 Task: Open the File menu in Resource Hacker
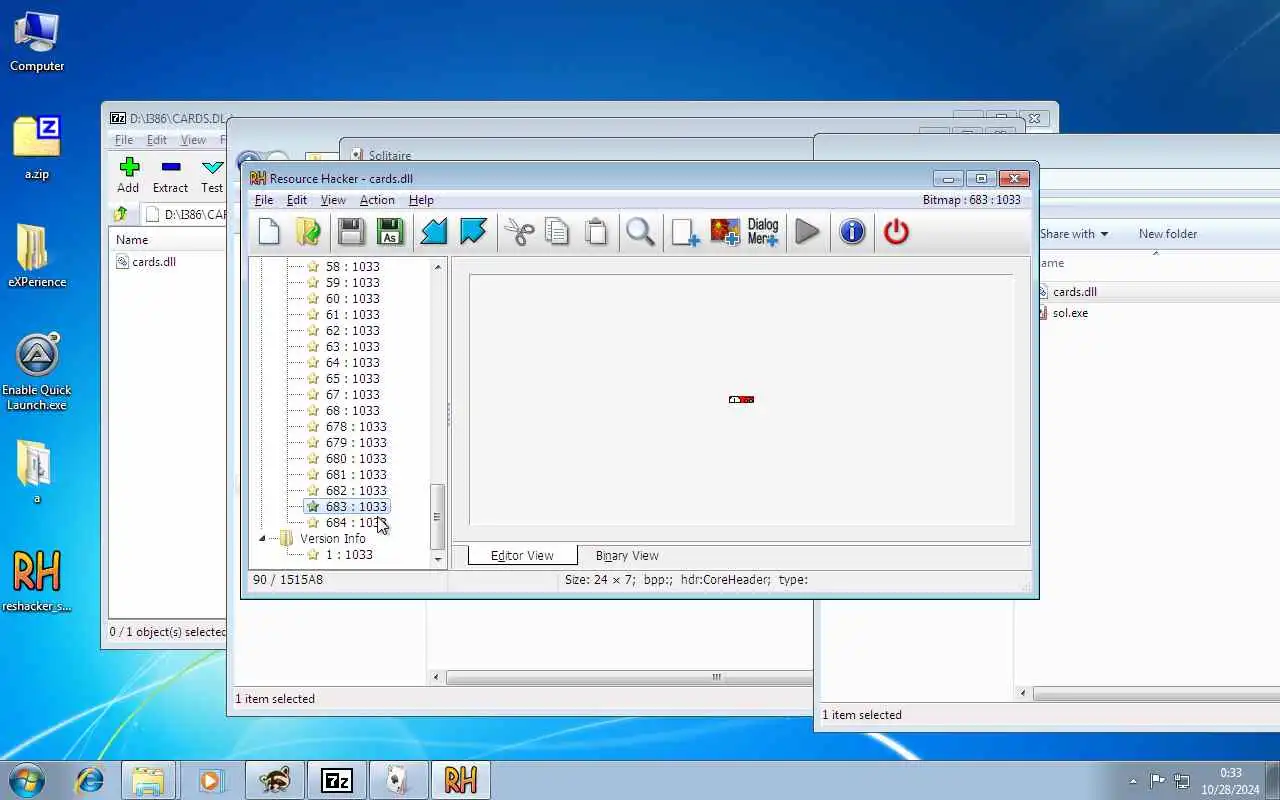point(264,200)
